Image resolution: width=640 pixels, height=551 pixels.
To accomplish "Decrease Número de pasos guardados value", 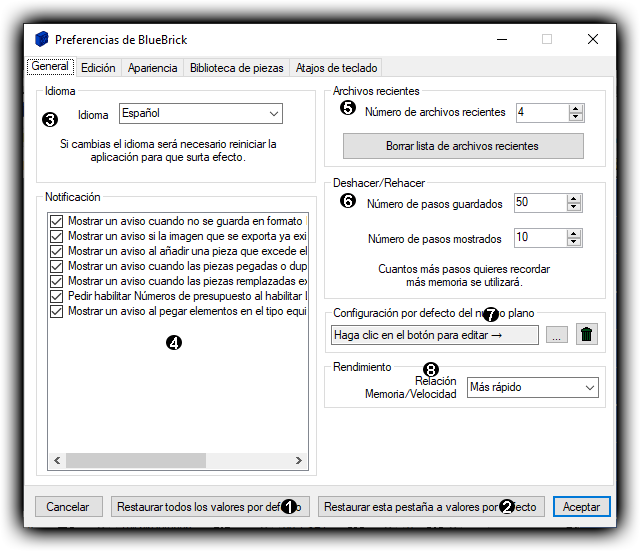I will point(574,207).
